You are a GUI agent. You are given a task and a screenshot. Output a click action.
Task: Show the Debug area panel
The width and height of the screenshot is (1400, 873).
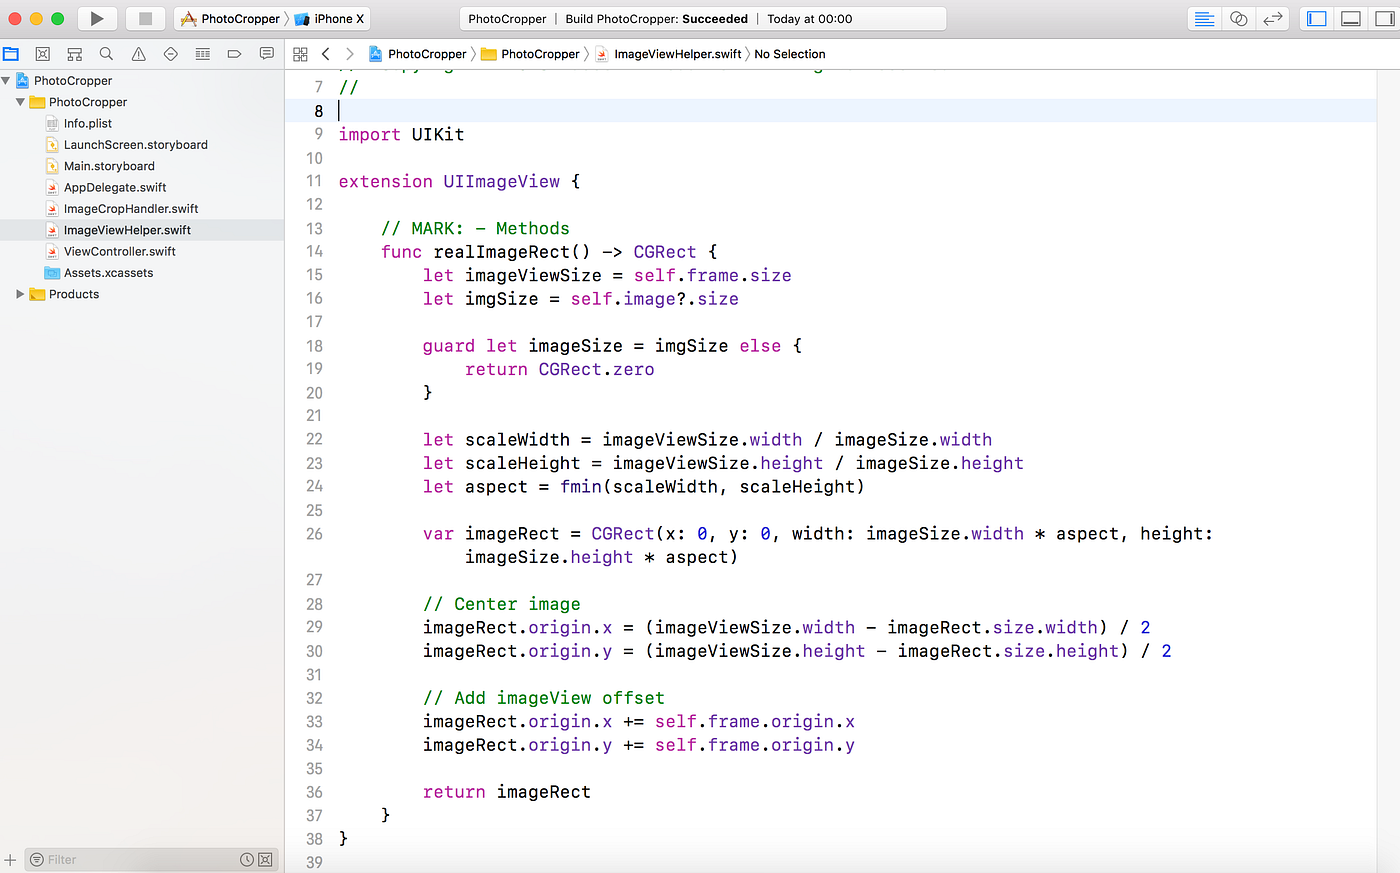pos(1351,18)
